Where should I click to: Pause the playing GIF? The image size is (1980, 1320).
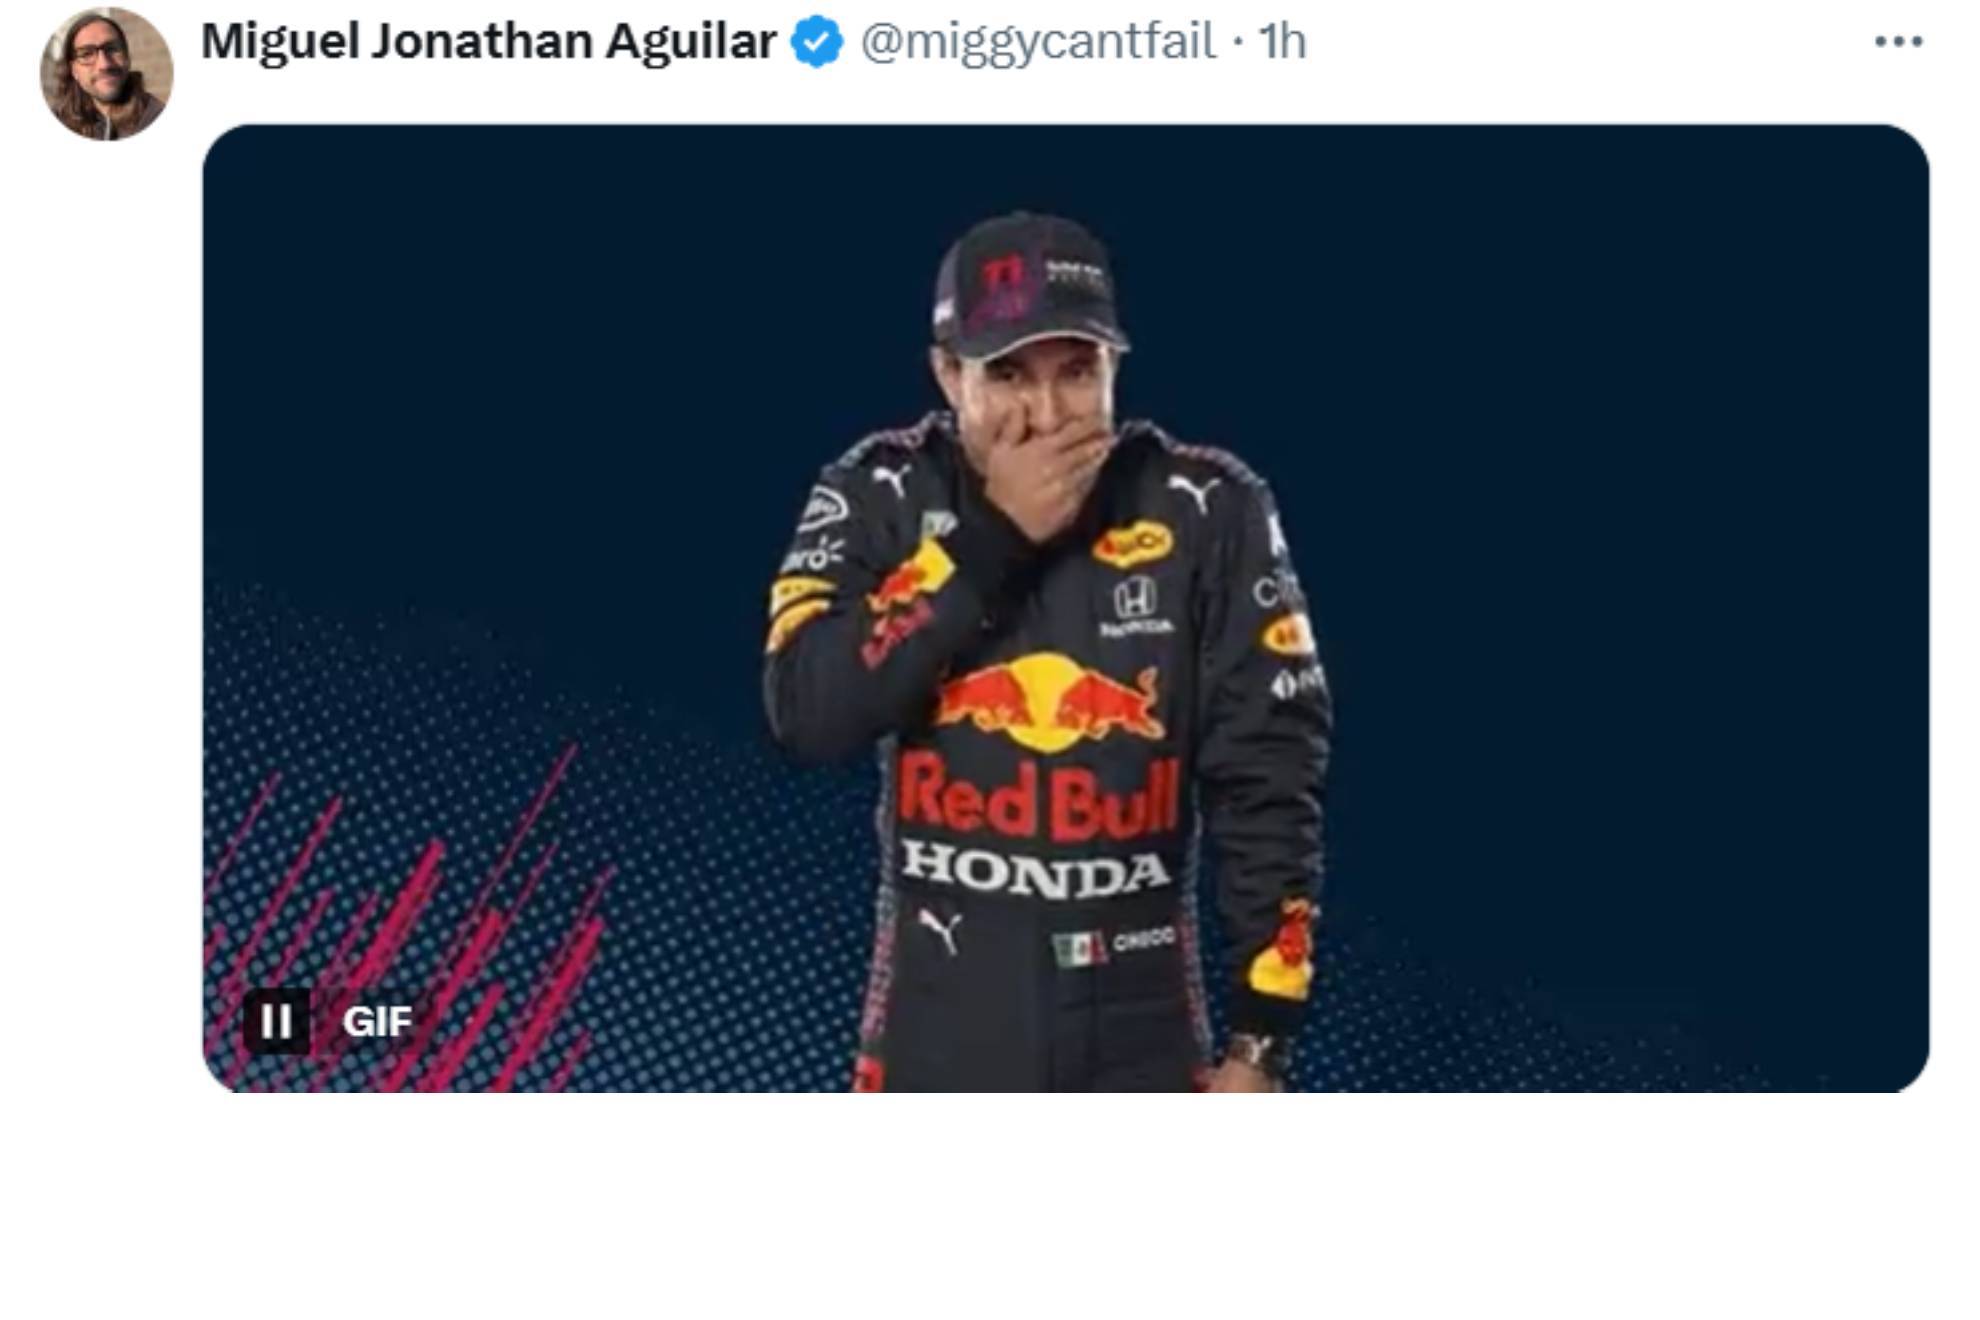pos(276,1021)
